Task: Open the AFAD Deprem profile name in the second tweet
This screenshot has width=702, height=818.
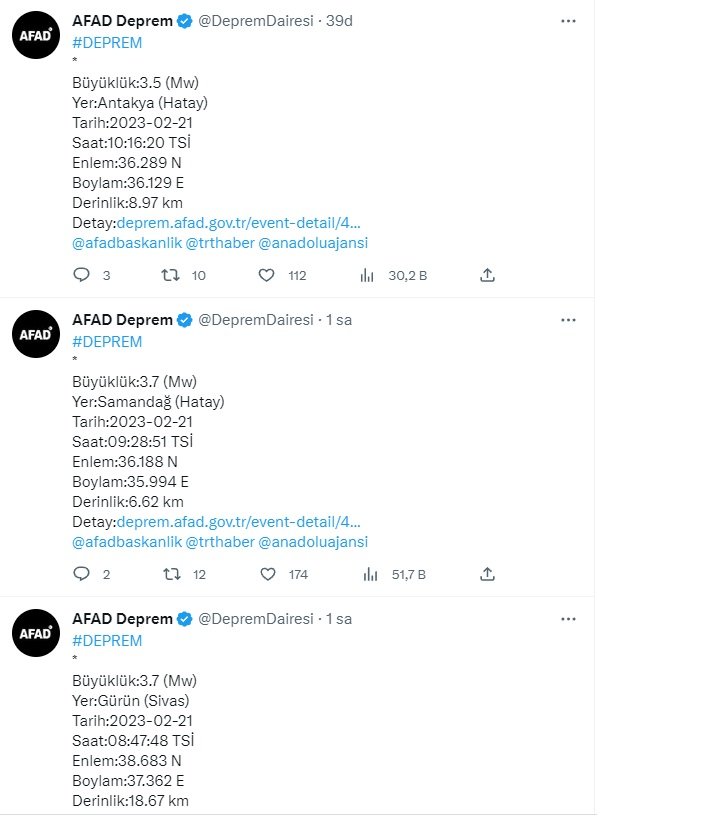Action: pos(122,320)
